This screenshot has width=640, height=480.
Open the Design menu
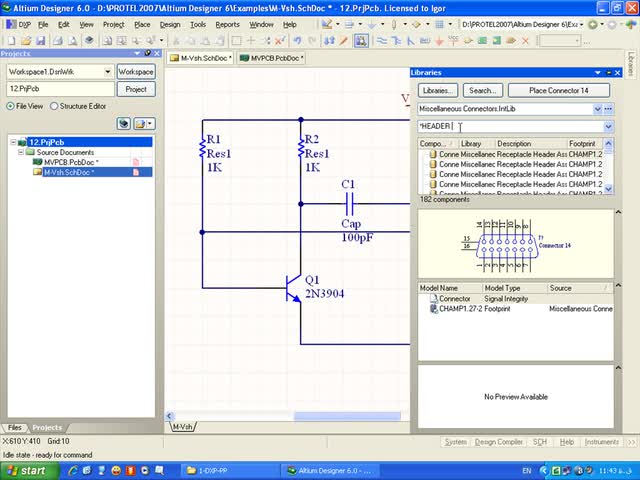pyautogui.click(x=170, y=24)
